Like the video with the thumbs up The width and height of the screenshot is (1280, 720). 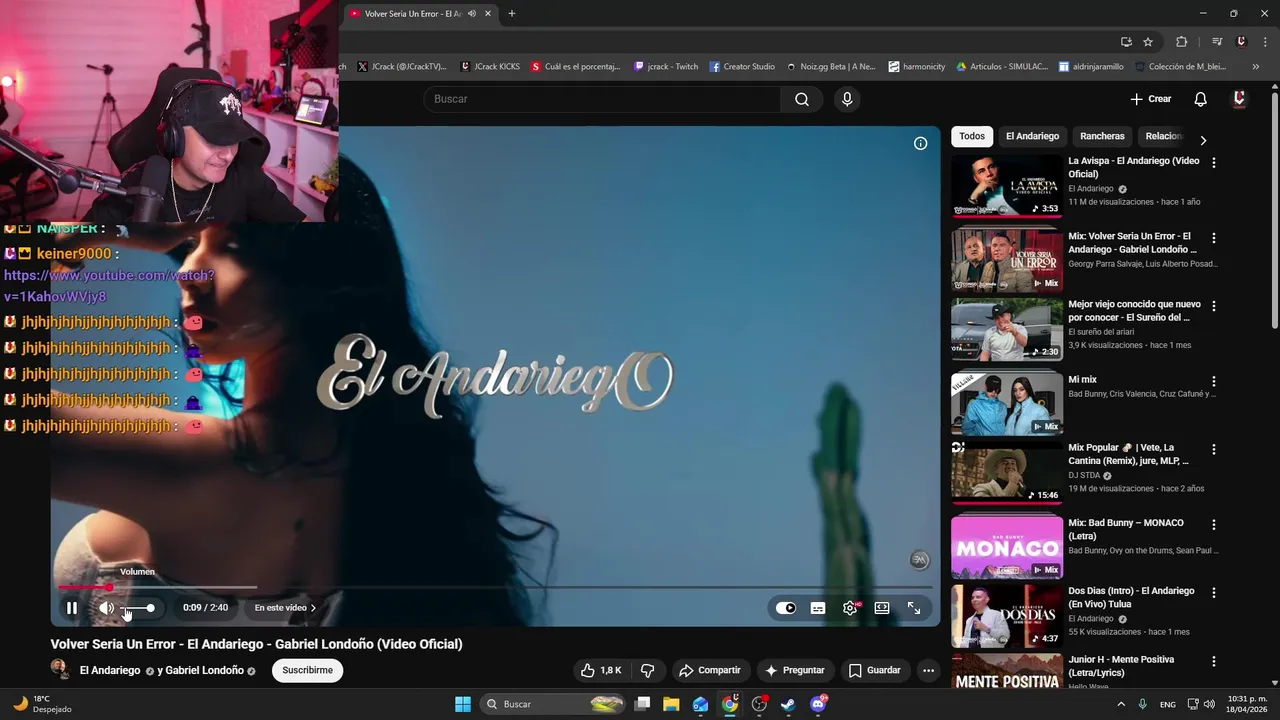(x=601, y=670)
